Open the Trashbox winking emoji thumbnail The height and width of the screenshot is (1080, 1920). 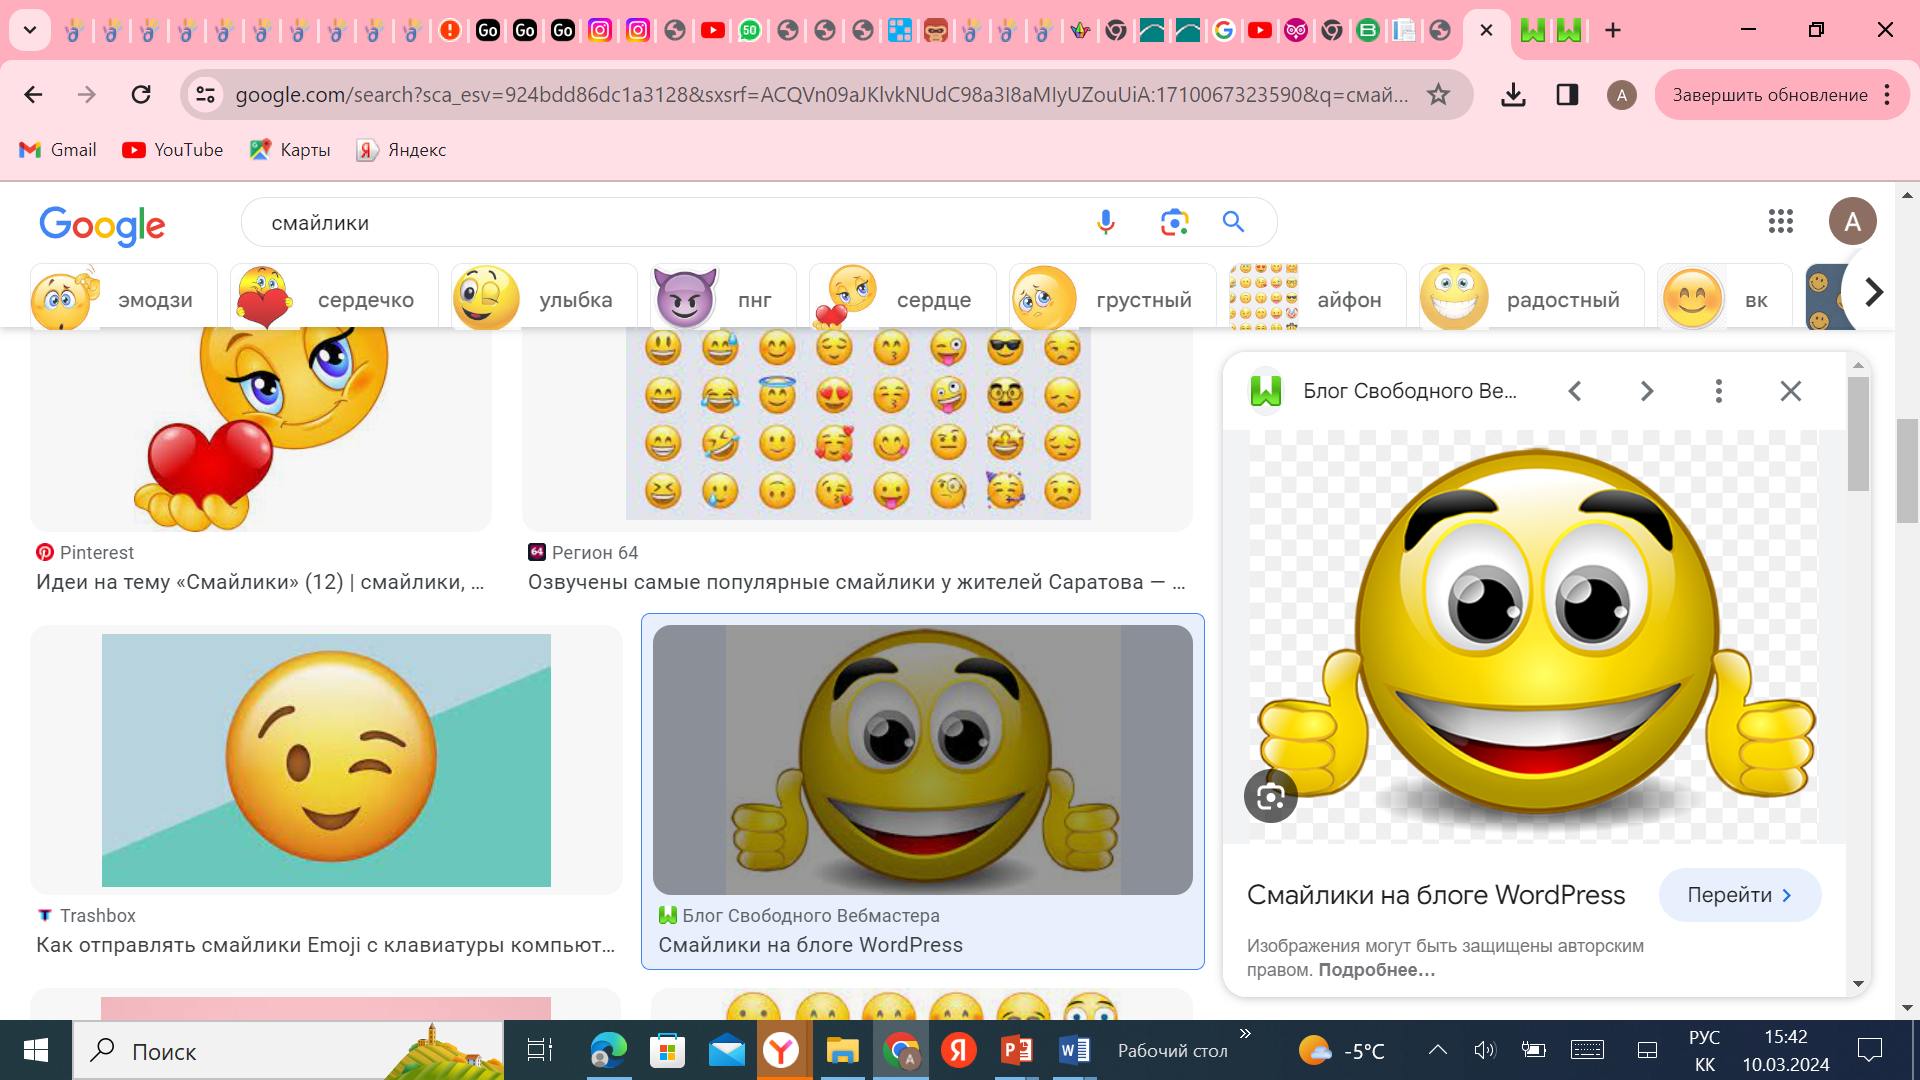[x=326, y=760]
